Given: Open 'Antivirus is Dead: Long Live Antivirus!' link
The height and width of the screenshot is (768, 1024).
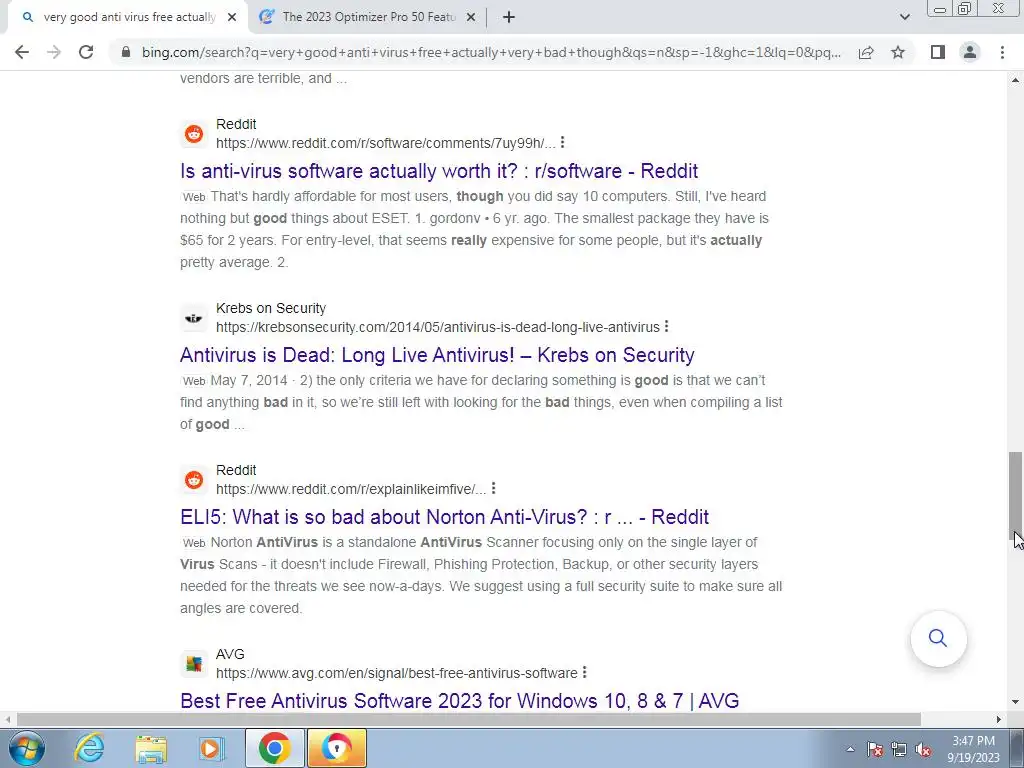Looking at the screenshot, I should click(437, 355).
